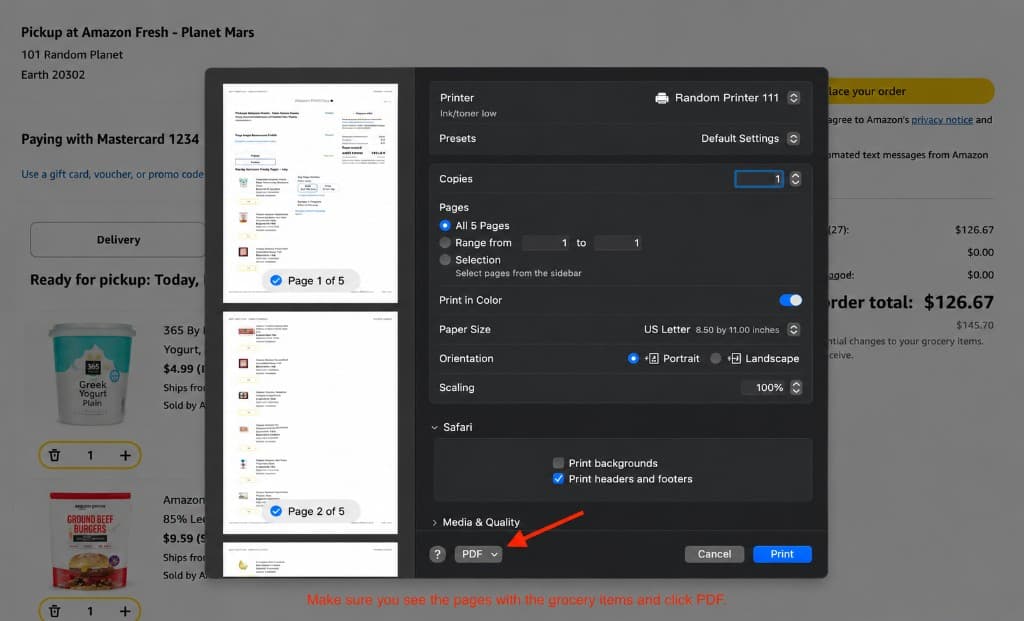Click the '$4.99' yogurt price text
The width and height of the screenshot is (1024, 621).
coord(178,368)
